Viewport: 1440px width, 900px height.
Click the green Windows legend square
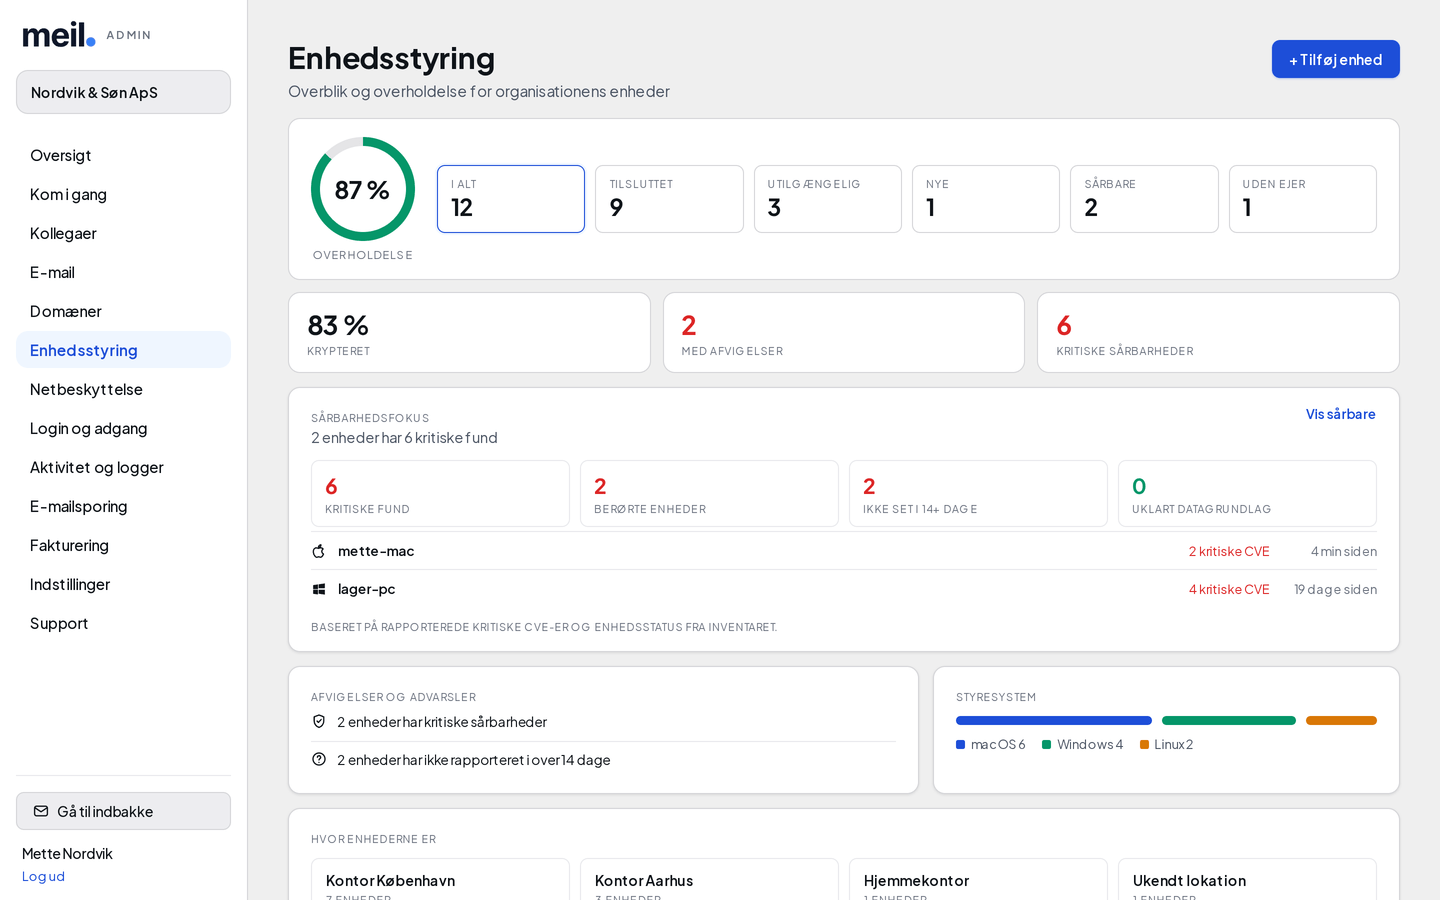1046,744
